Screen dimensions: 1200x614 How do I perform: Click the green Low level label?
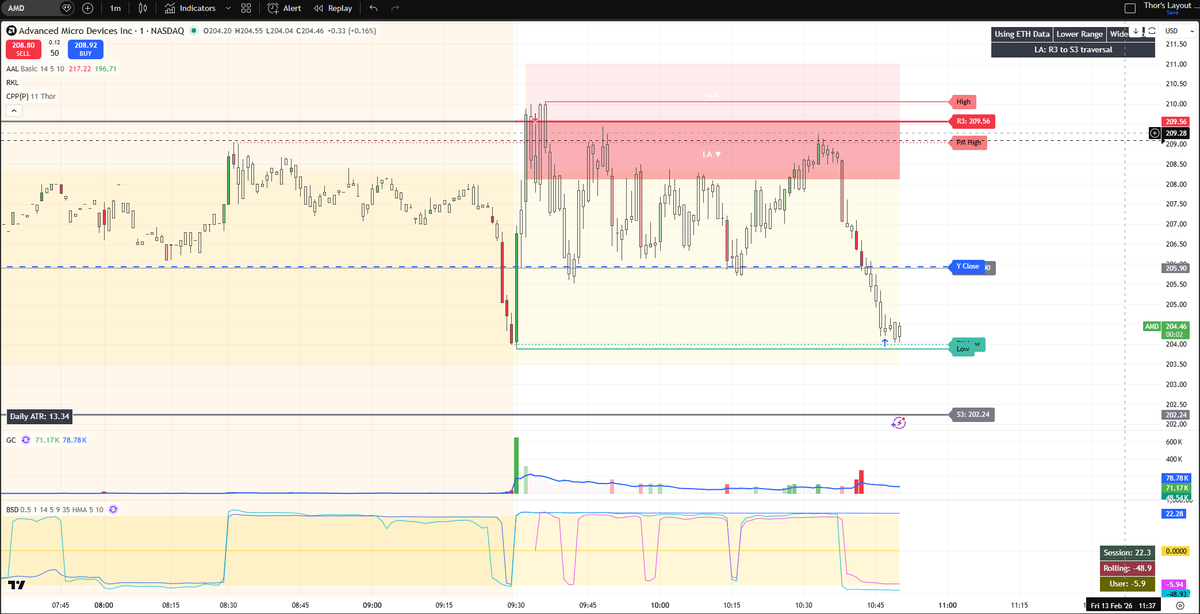click(962, 349)
